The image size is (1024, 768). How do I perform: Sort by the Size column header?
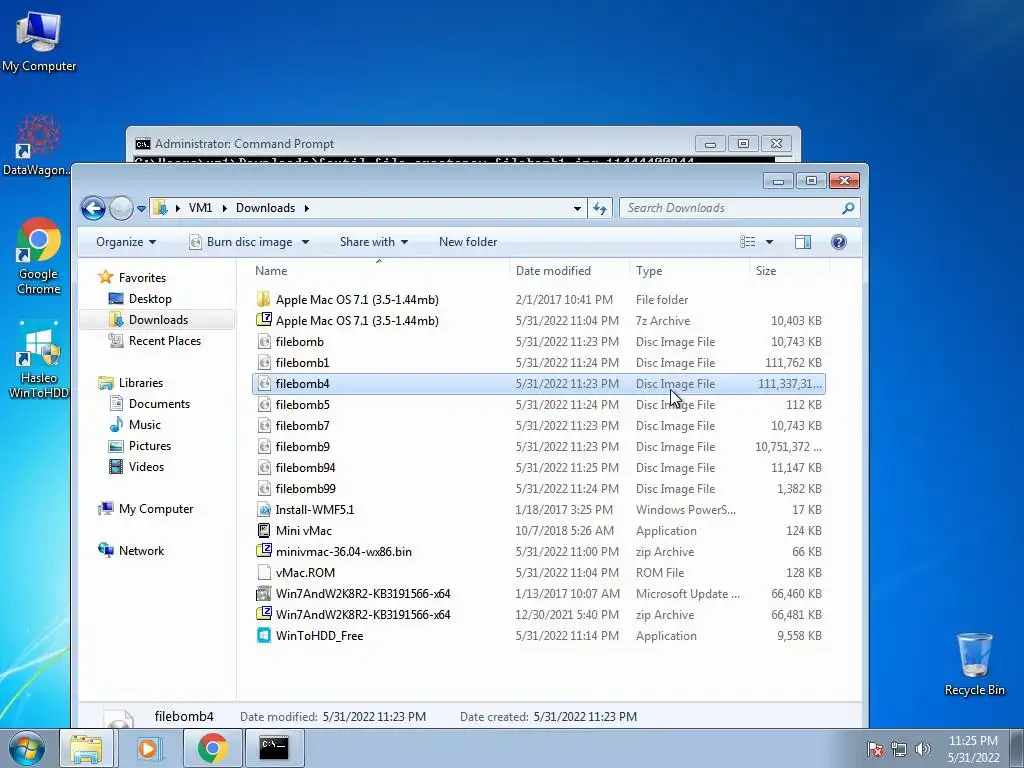789,271
